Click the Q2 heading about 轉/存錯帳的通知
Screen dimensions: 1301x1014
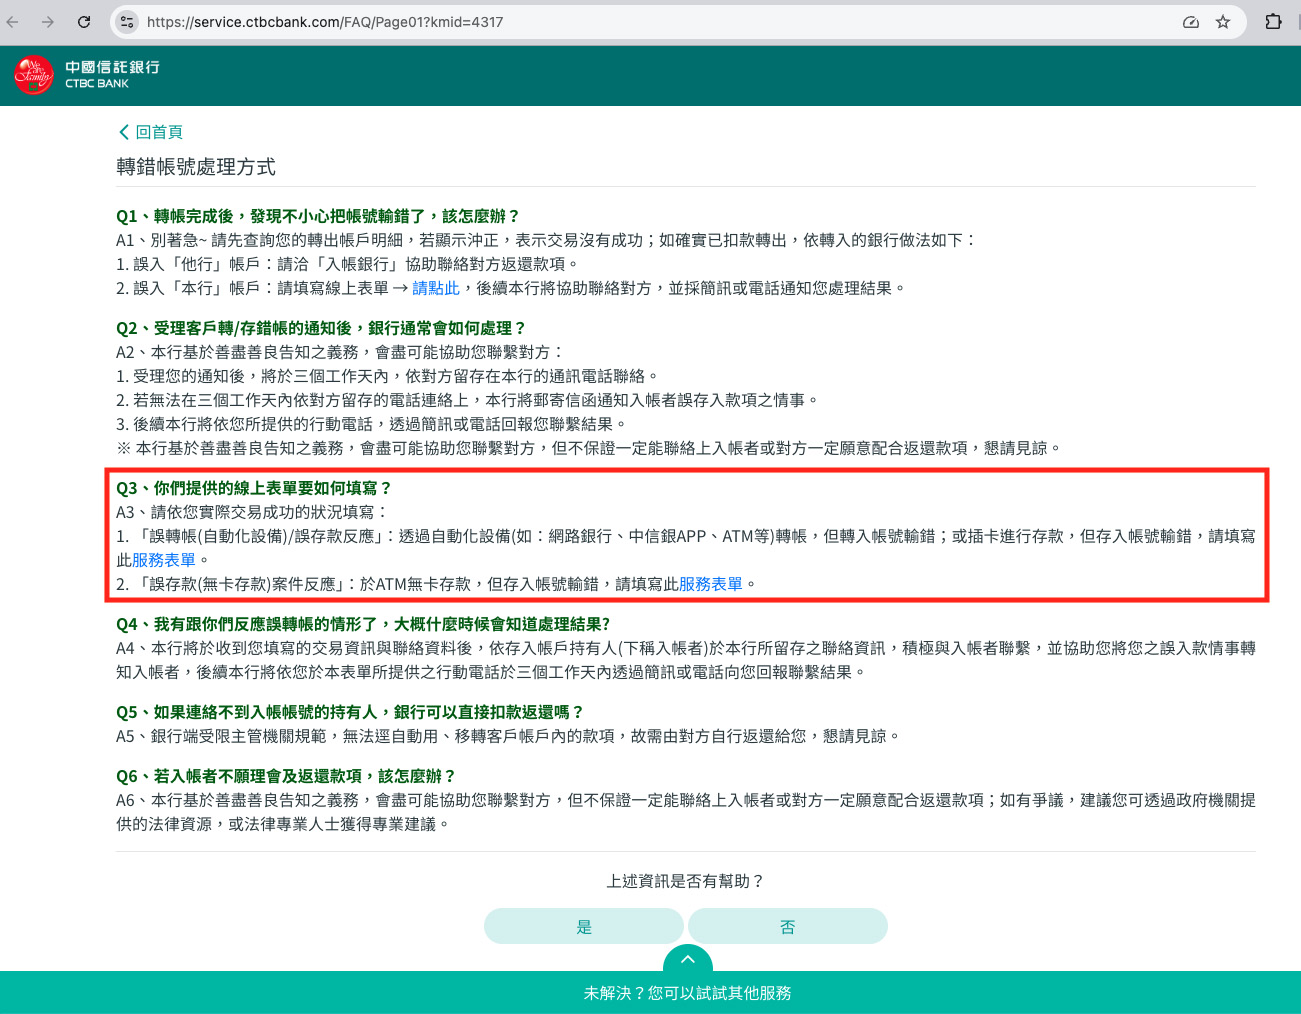(x=321, y=328)
